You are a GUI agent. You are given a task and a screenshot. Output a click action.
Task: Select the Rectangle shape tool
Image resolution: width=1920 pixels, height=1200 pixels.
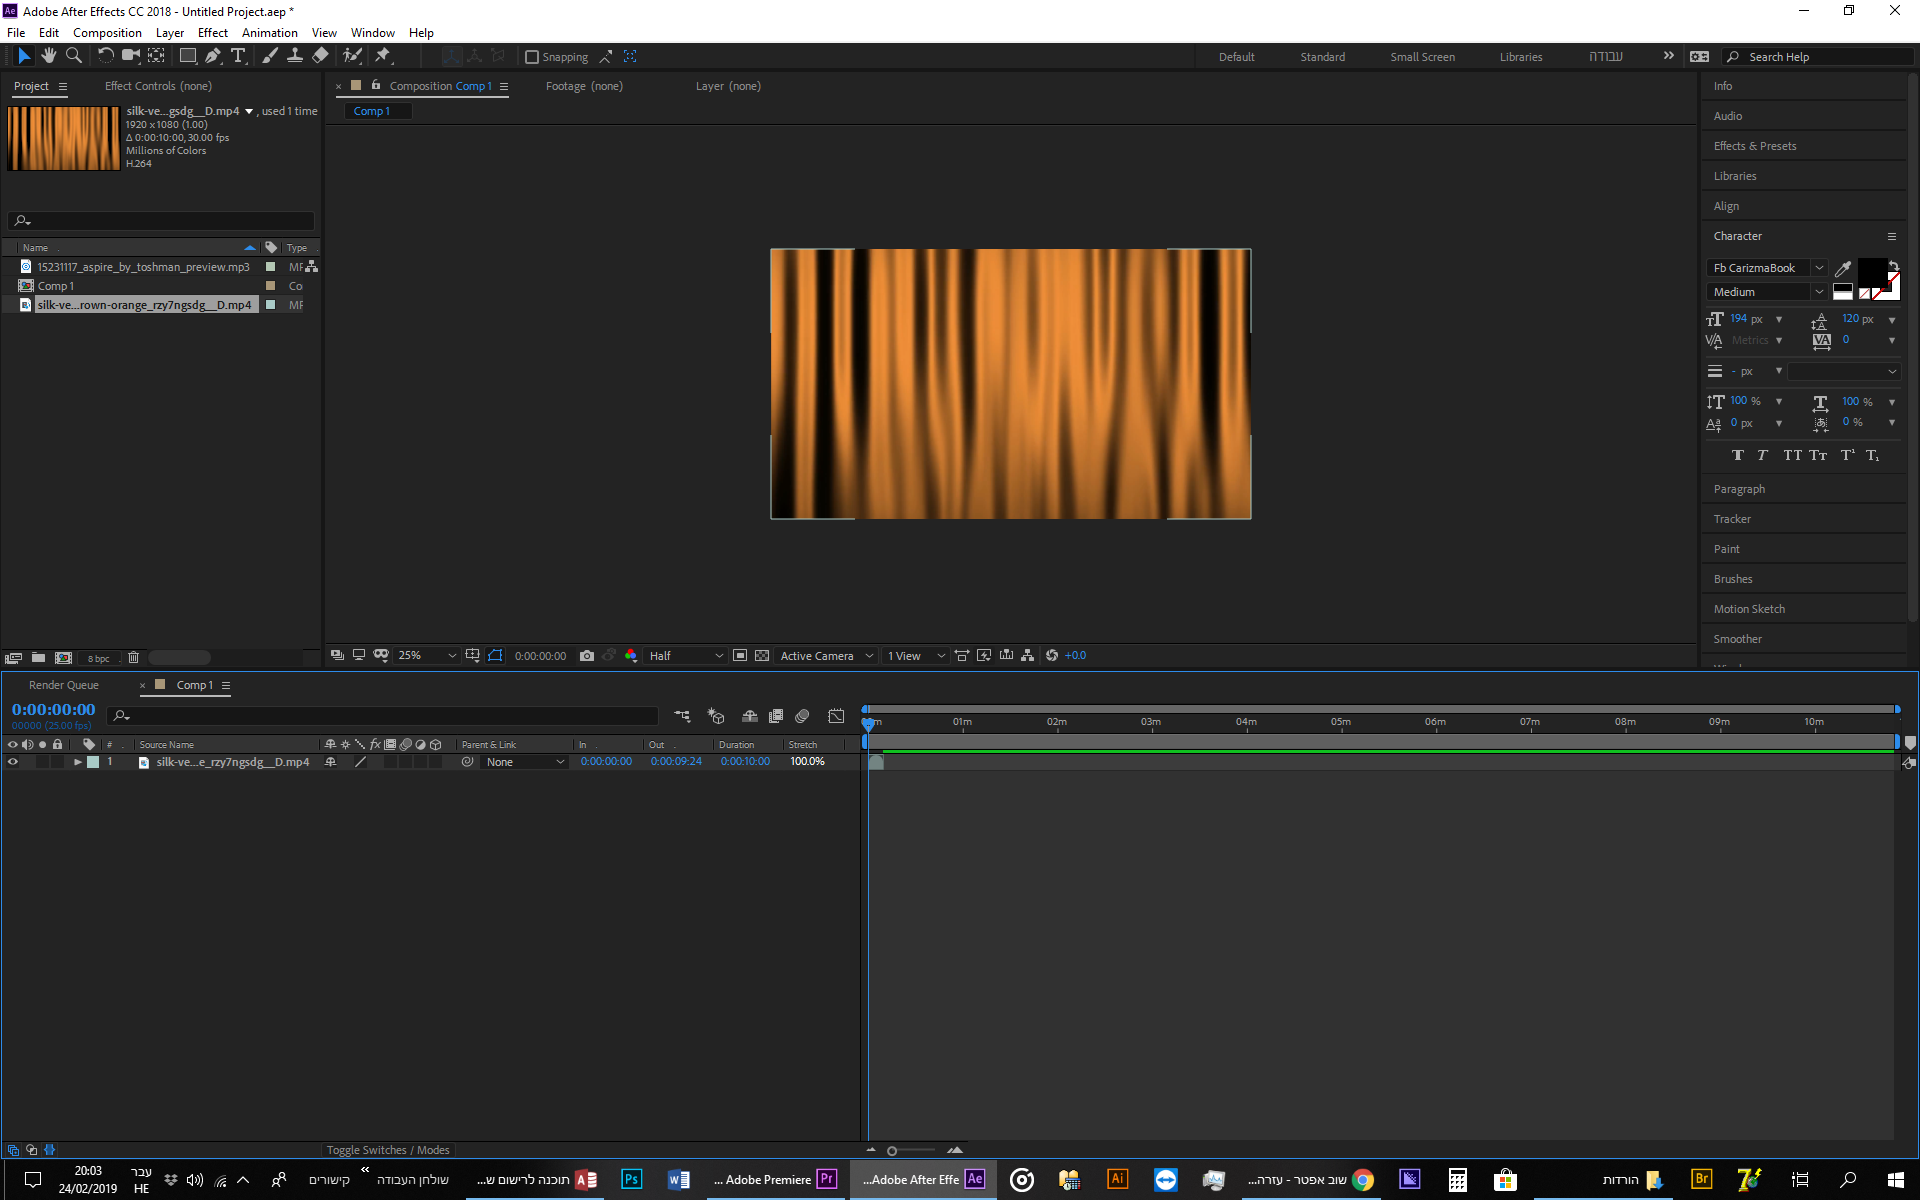coord(187,56)
